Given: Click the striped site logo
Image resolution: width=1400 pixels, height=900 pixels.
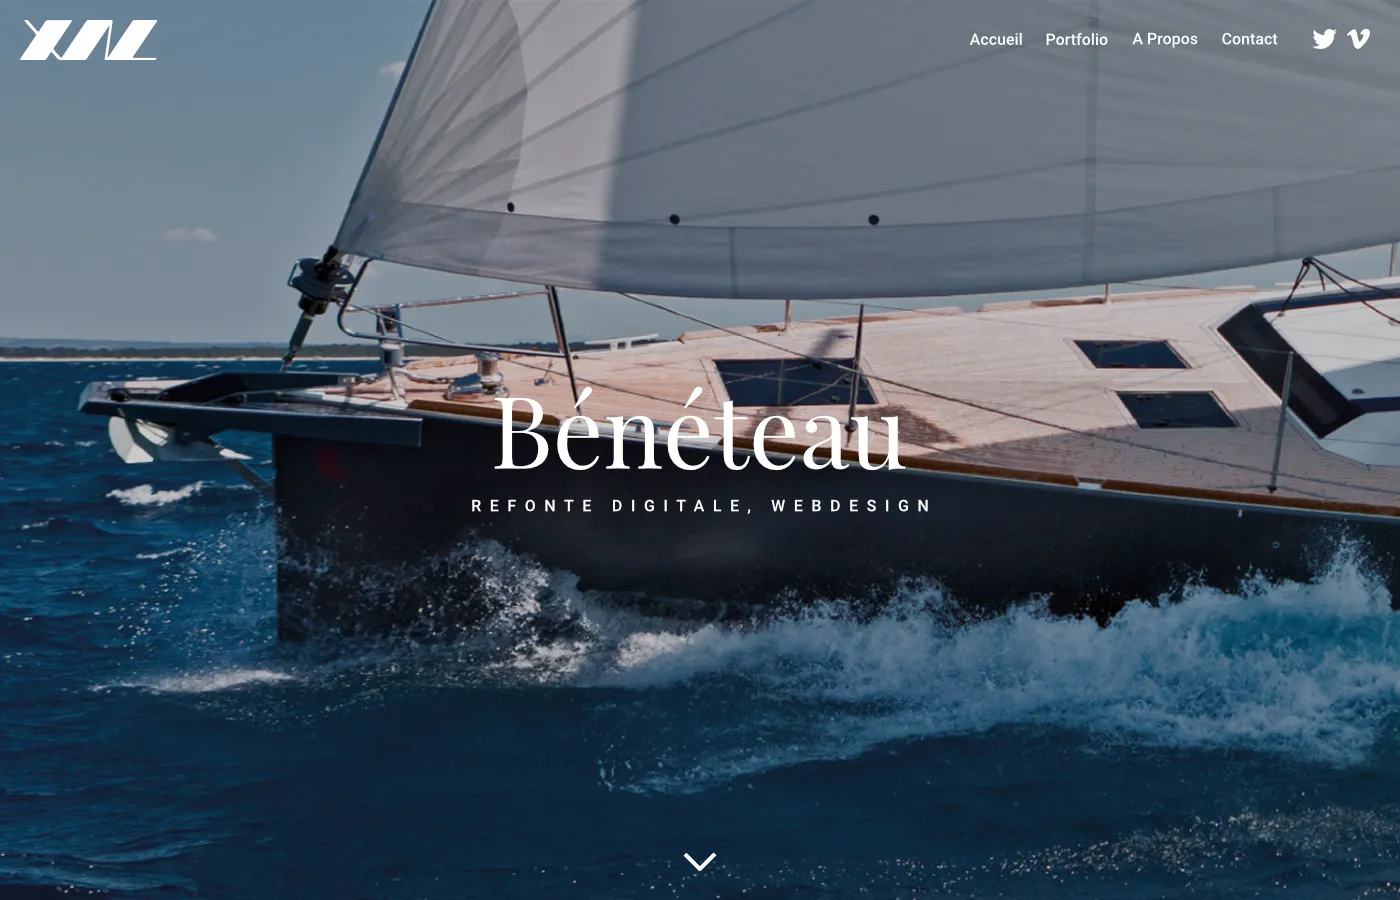Looking at the screenshot, I should pos(89,40).
